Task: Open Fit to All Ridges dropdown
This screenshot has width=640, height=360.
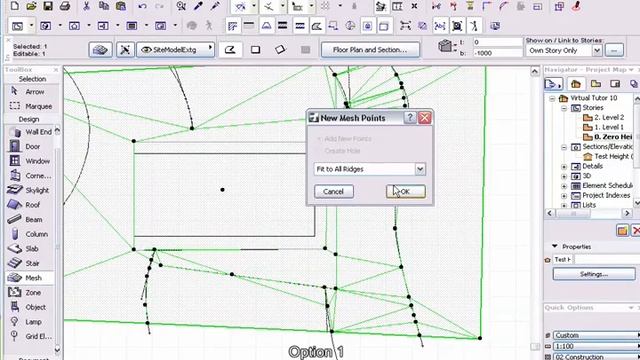Action: (420, 169)
